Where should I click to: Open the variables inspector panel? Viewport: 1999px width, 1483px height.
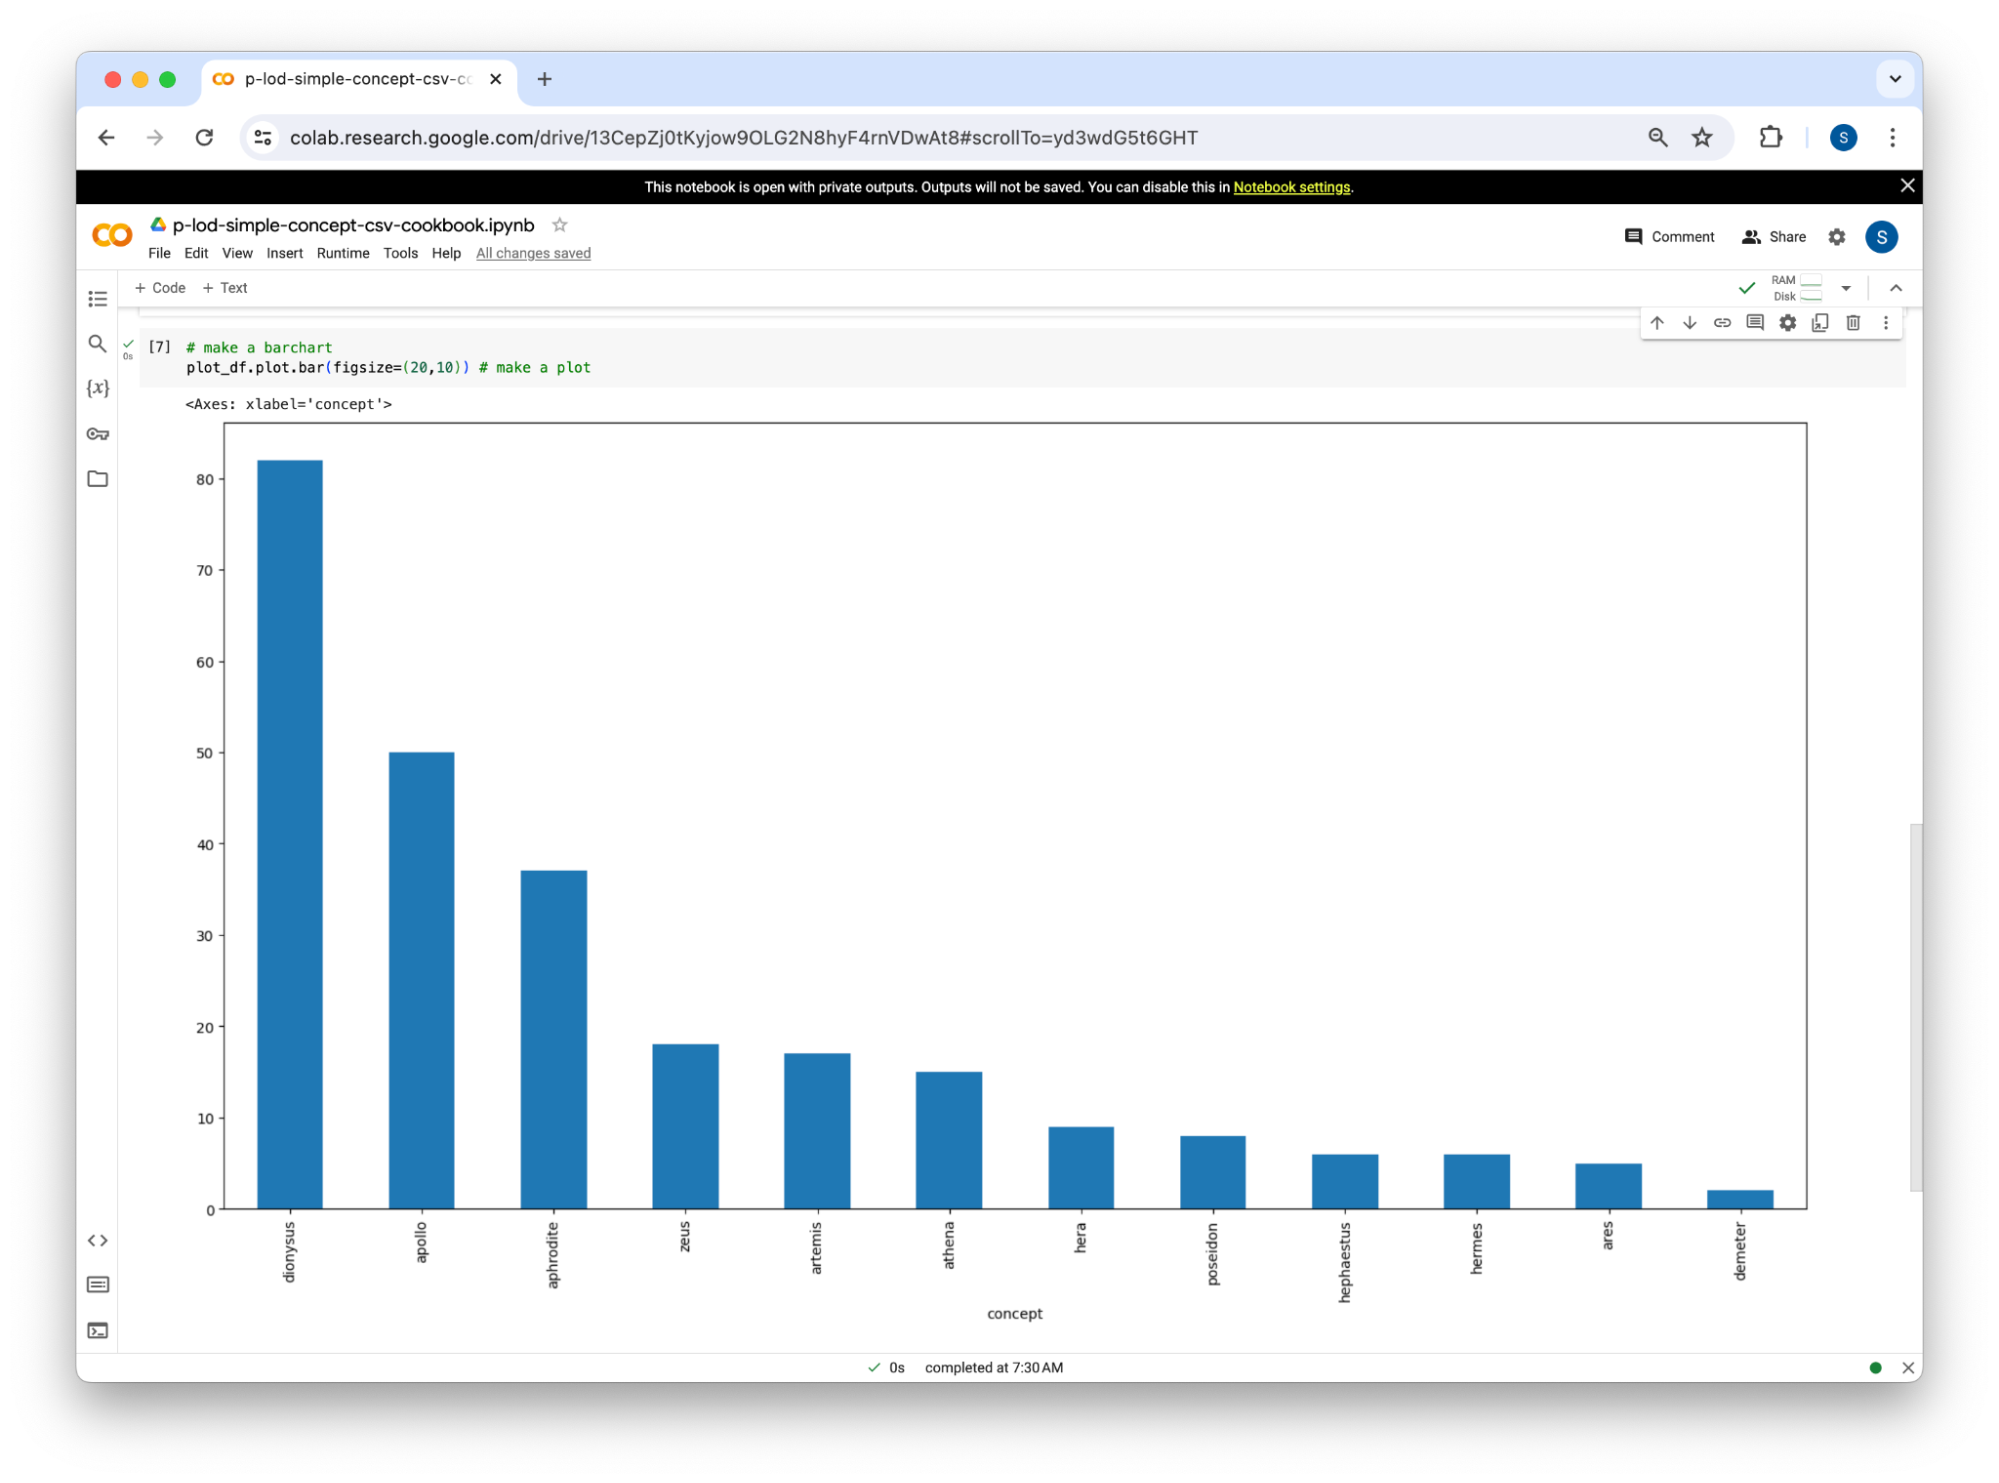[x=97, y=388]
